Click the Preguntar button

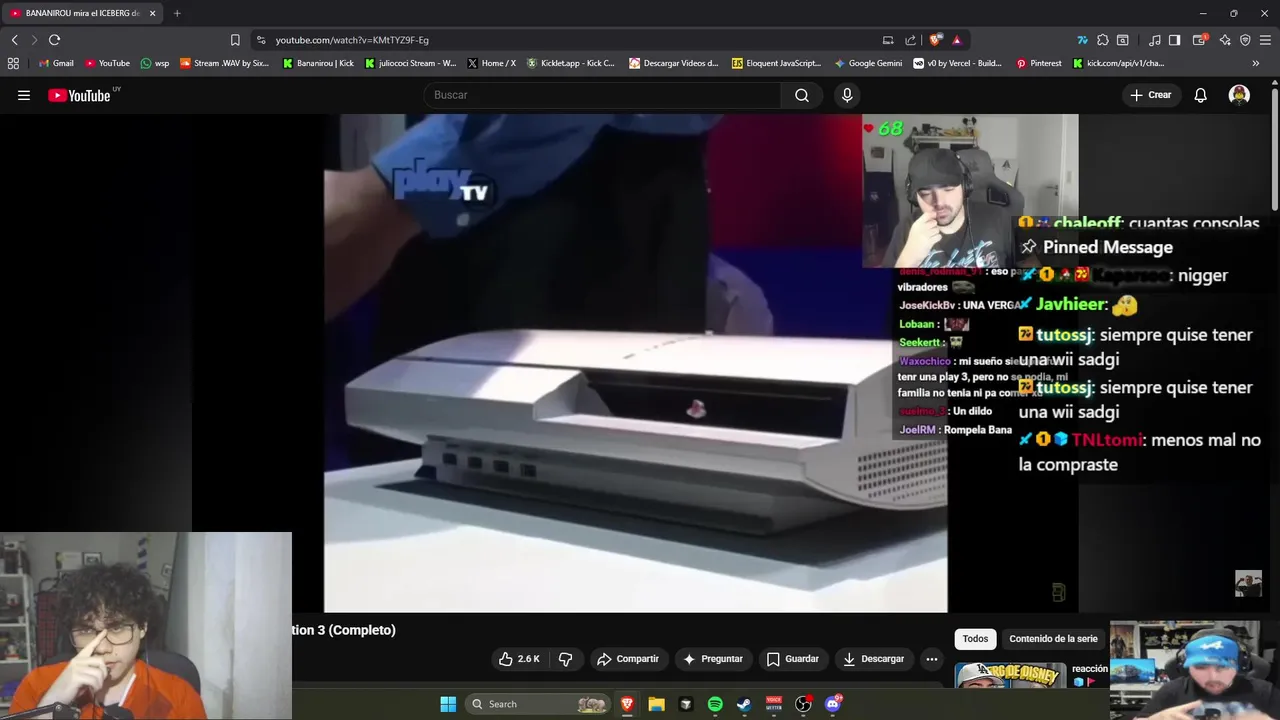point(713,659)
